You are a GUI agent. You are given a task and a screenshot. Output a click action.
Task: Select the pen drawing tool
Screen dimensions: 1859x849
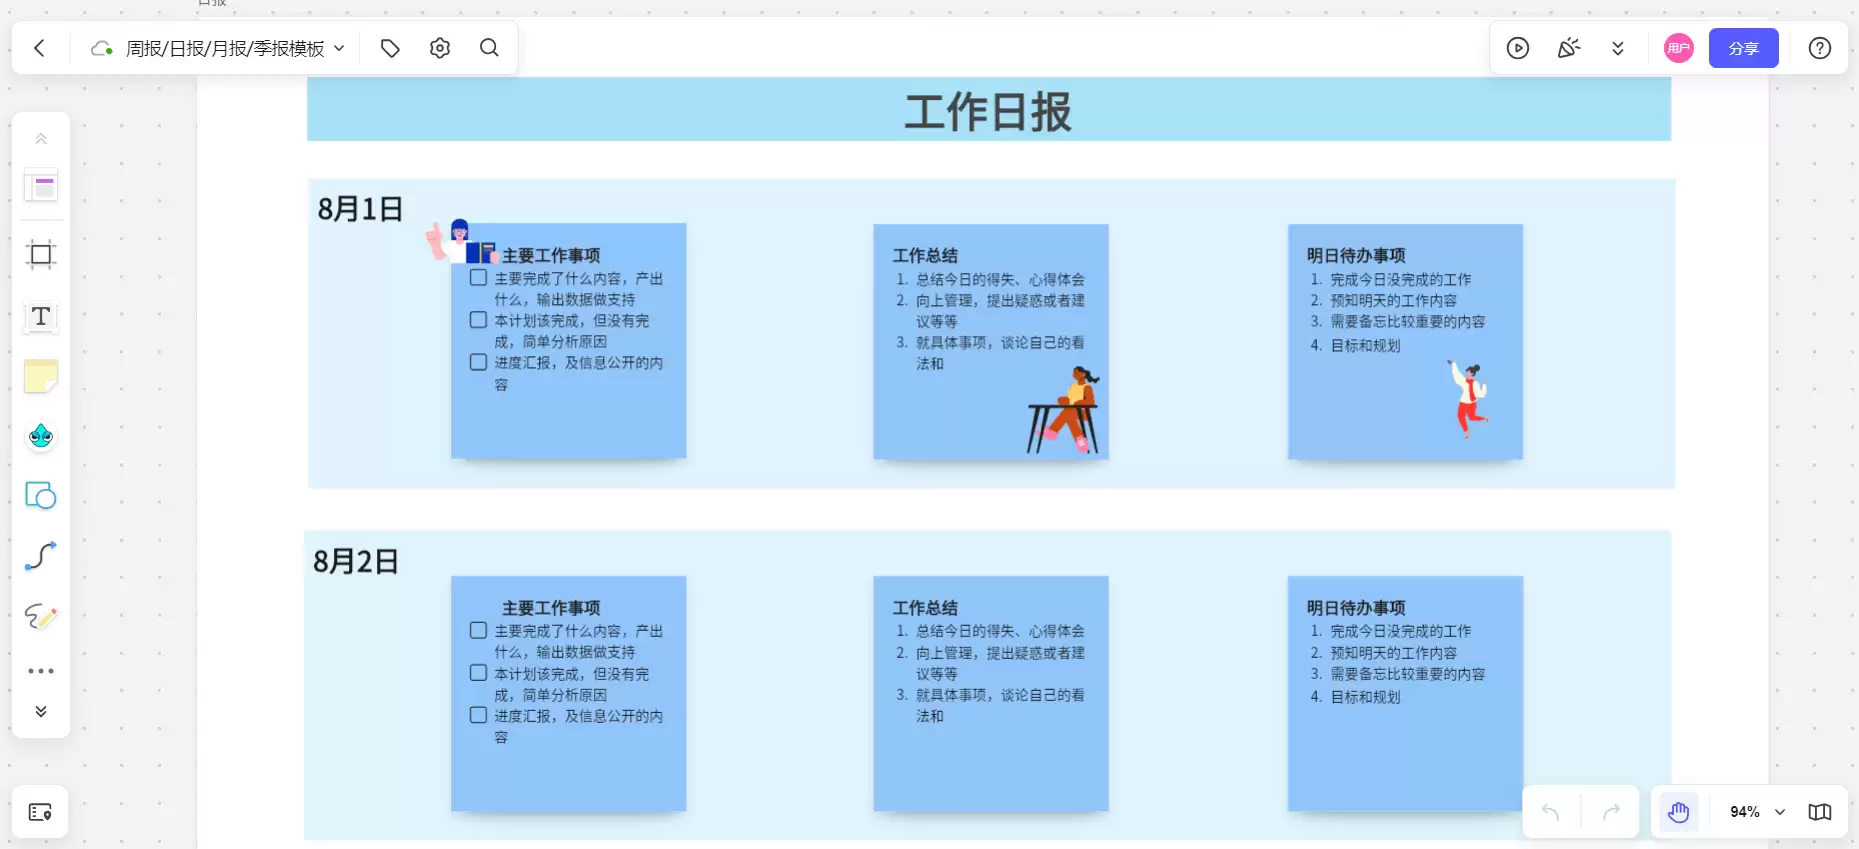tap(41, 616)
